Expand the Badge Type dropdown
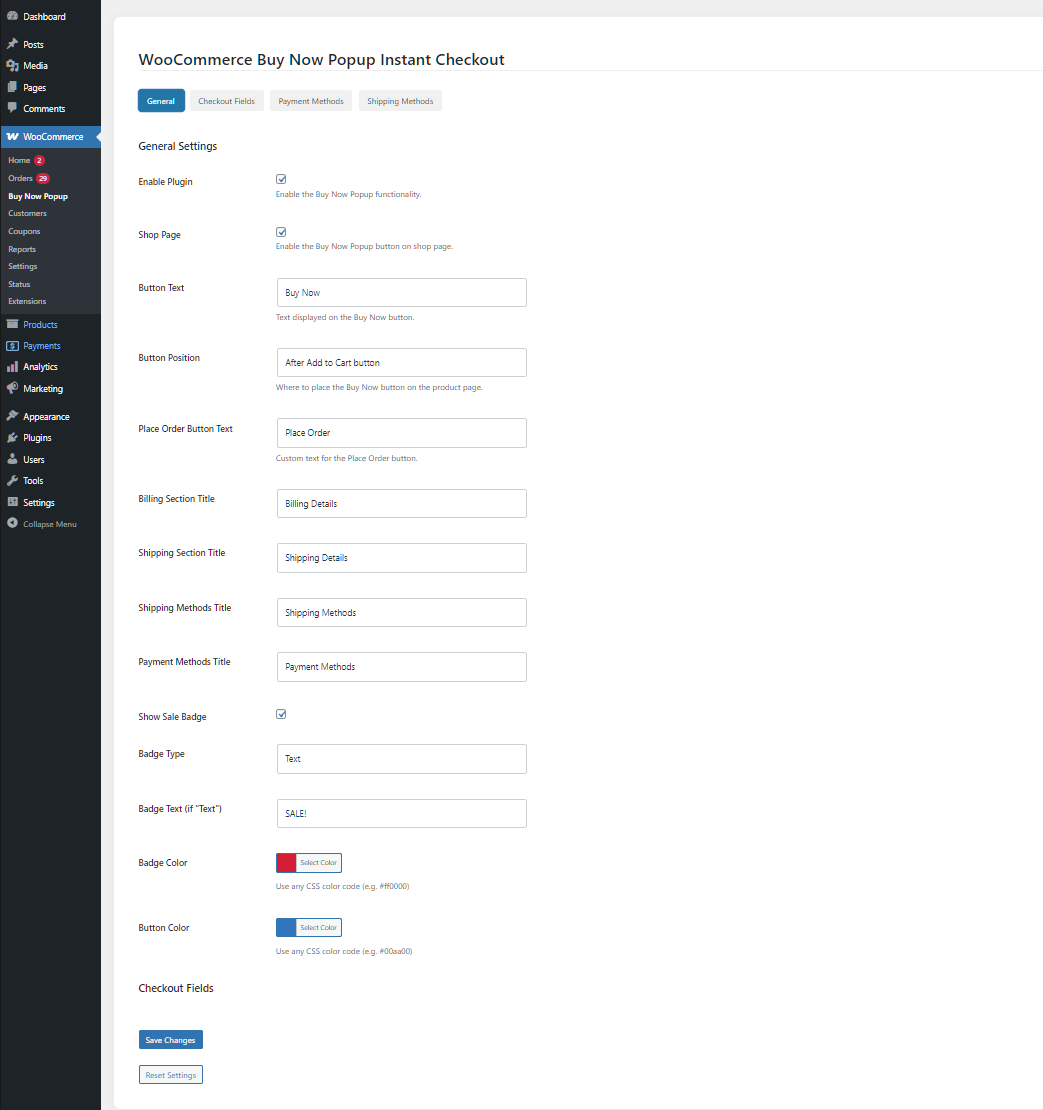Screen dimensions: 1043x1110 (401, 759)
